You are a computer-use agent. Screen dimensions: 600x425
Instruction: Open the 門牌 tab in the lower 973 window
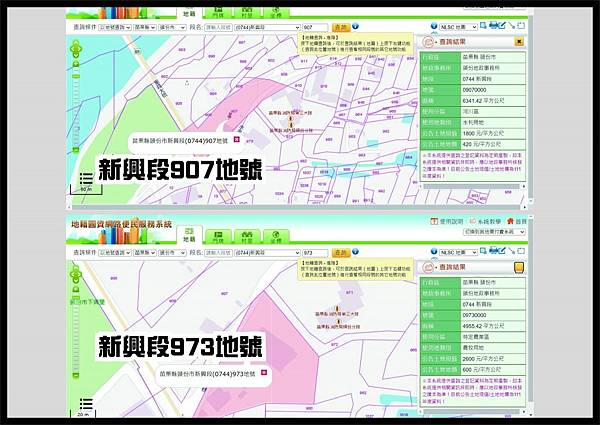click(218, 237)
